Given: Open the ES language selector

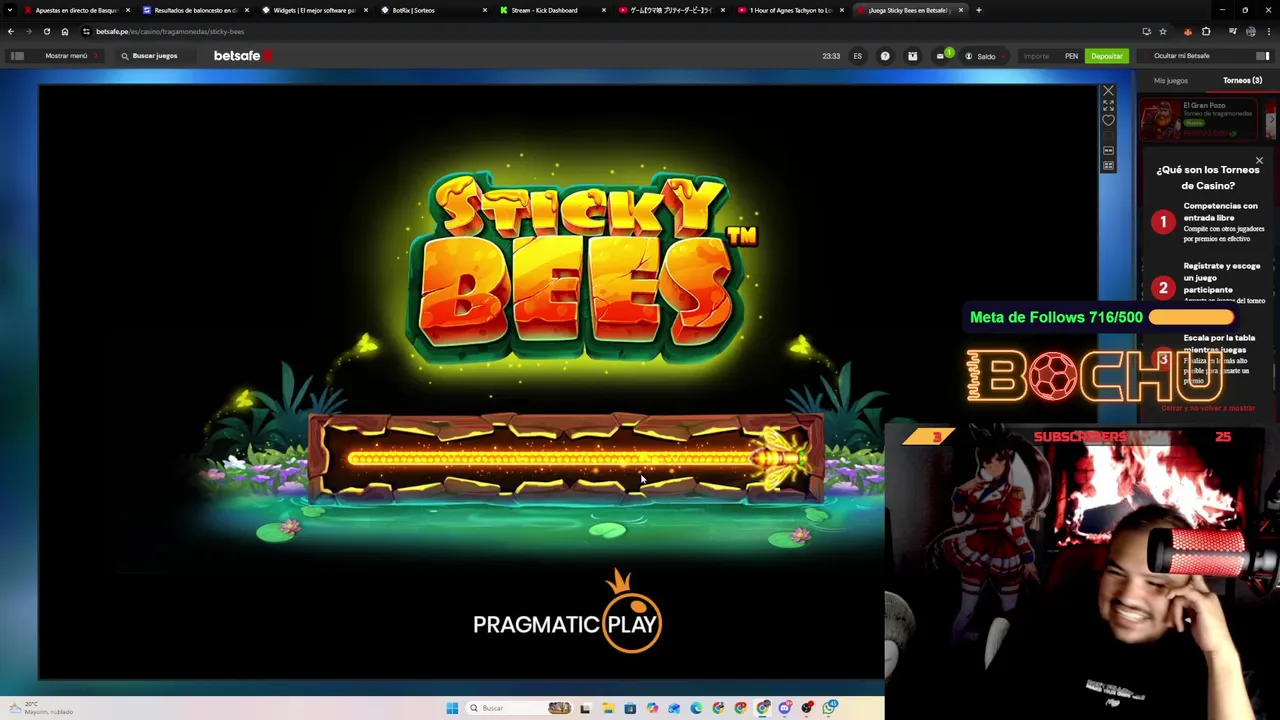Looking at the screenshot, I should pos(857,56).
